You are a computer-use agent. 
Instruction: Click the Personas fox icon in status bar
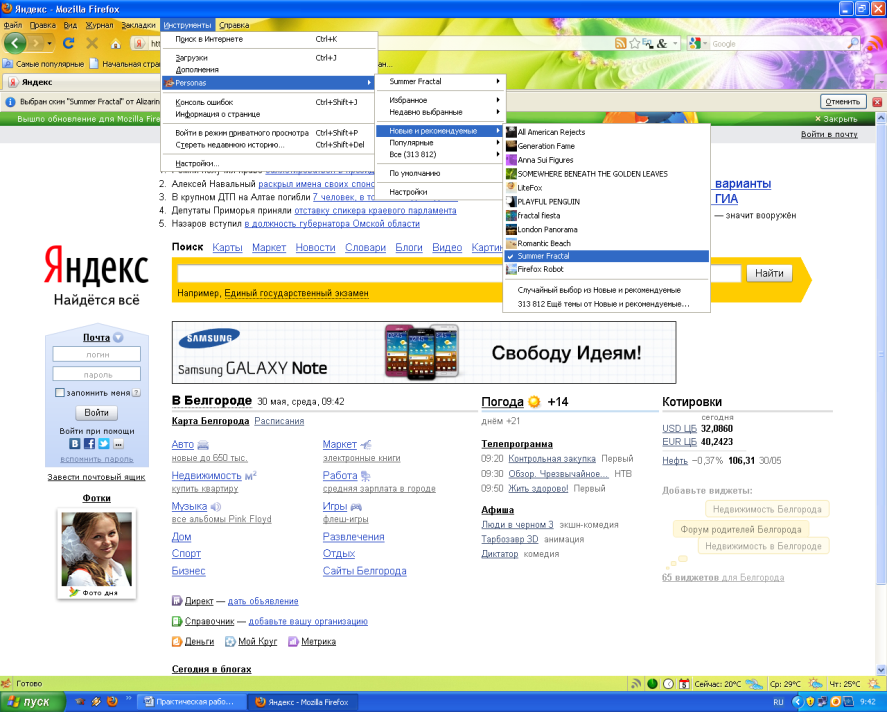click(6, 683)
